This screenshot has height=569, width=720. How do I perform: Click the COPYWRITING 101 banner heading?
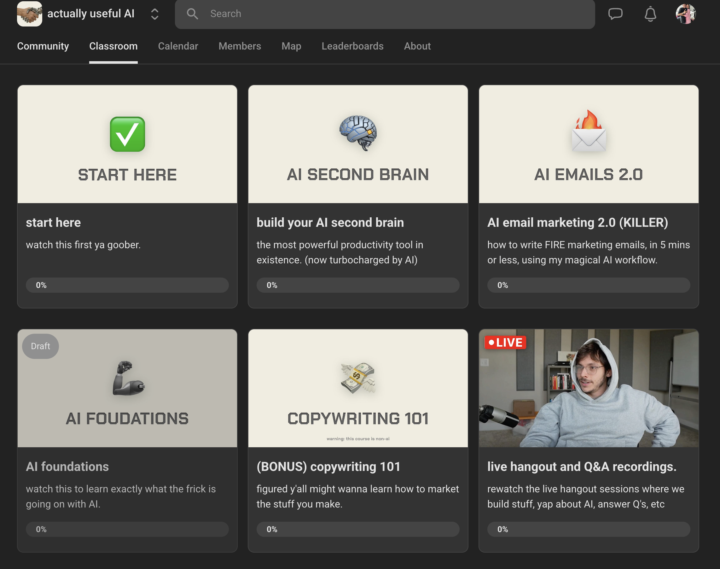(x=358, y=419)
